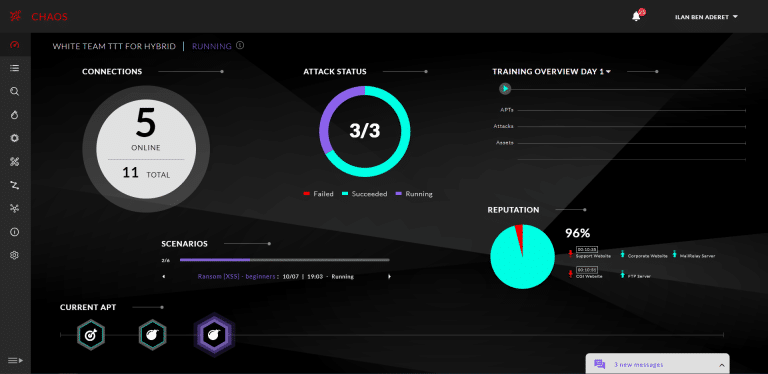Open the info circle sidebar icon

(14, 232)
